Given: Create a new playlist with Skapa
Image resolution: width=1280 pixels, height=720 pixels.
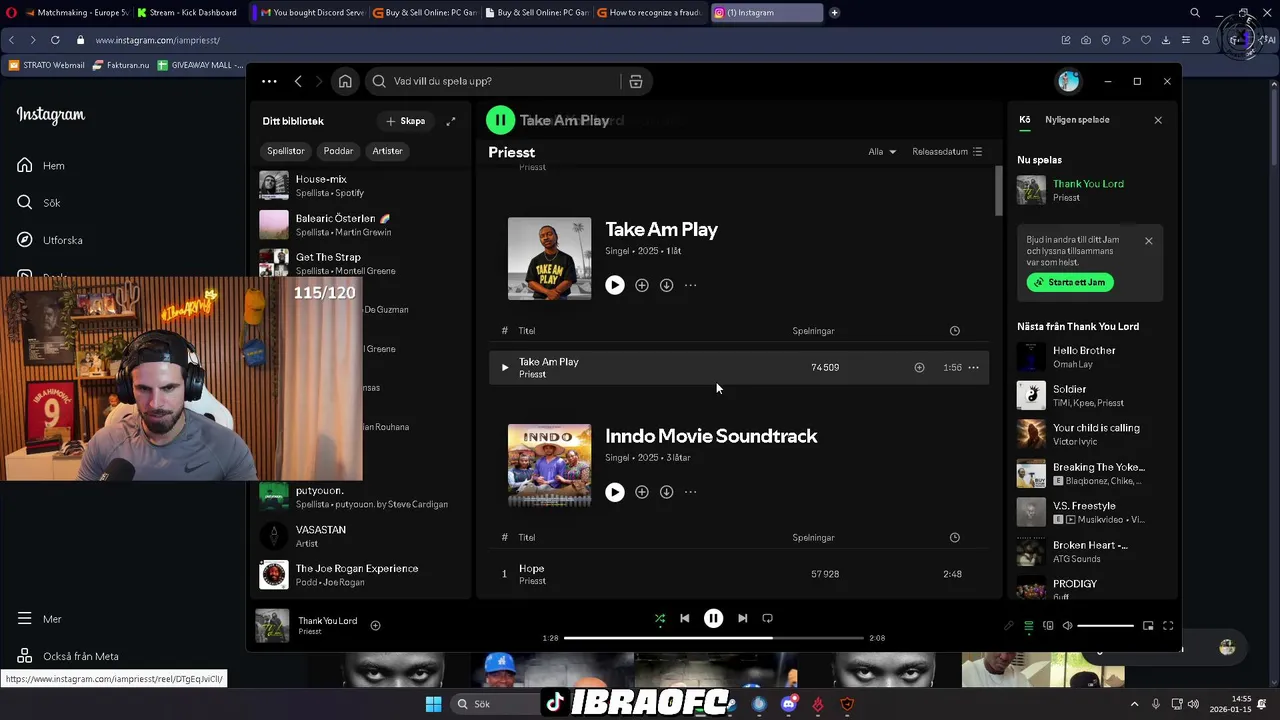Looking at the screenshot, I should [406, 121].
